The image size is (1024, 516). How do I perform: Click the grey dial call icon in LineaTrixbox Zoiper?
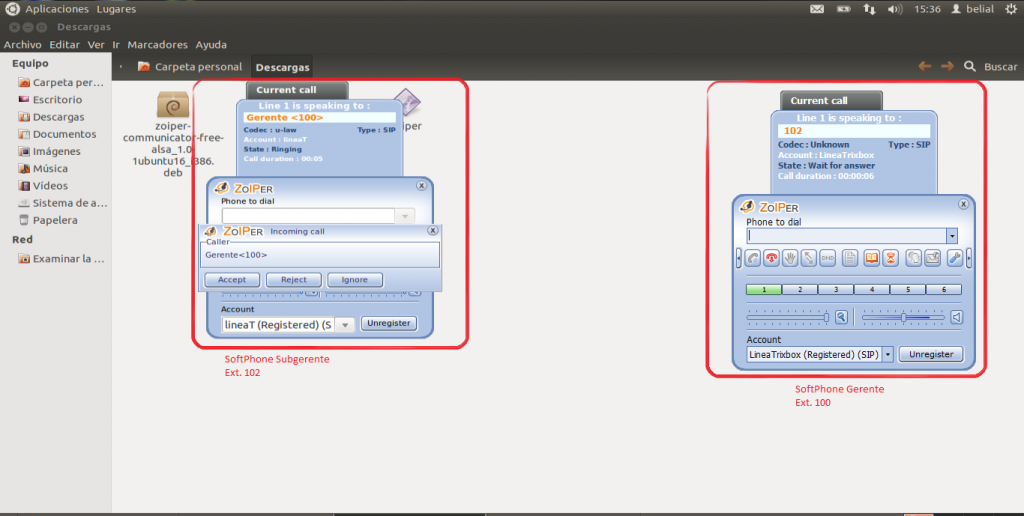click(x=753, y=258)
